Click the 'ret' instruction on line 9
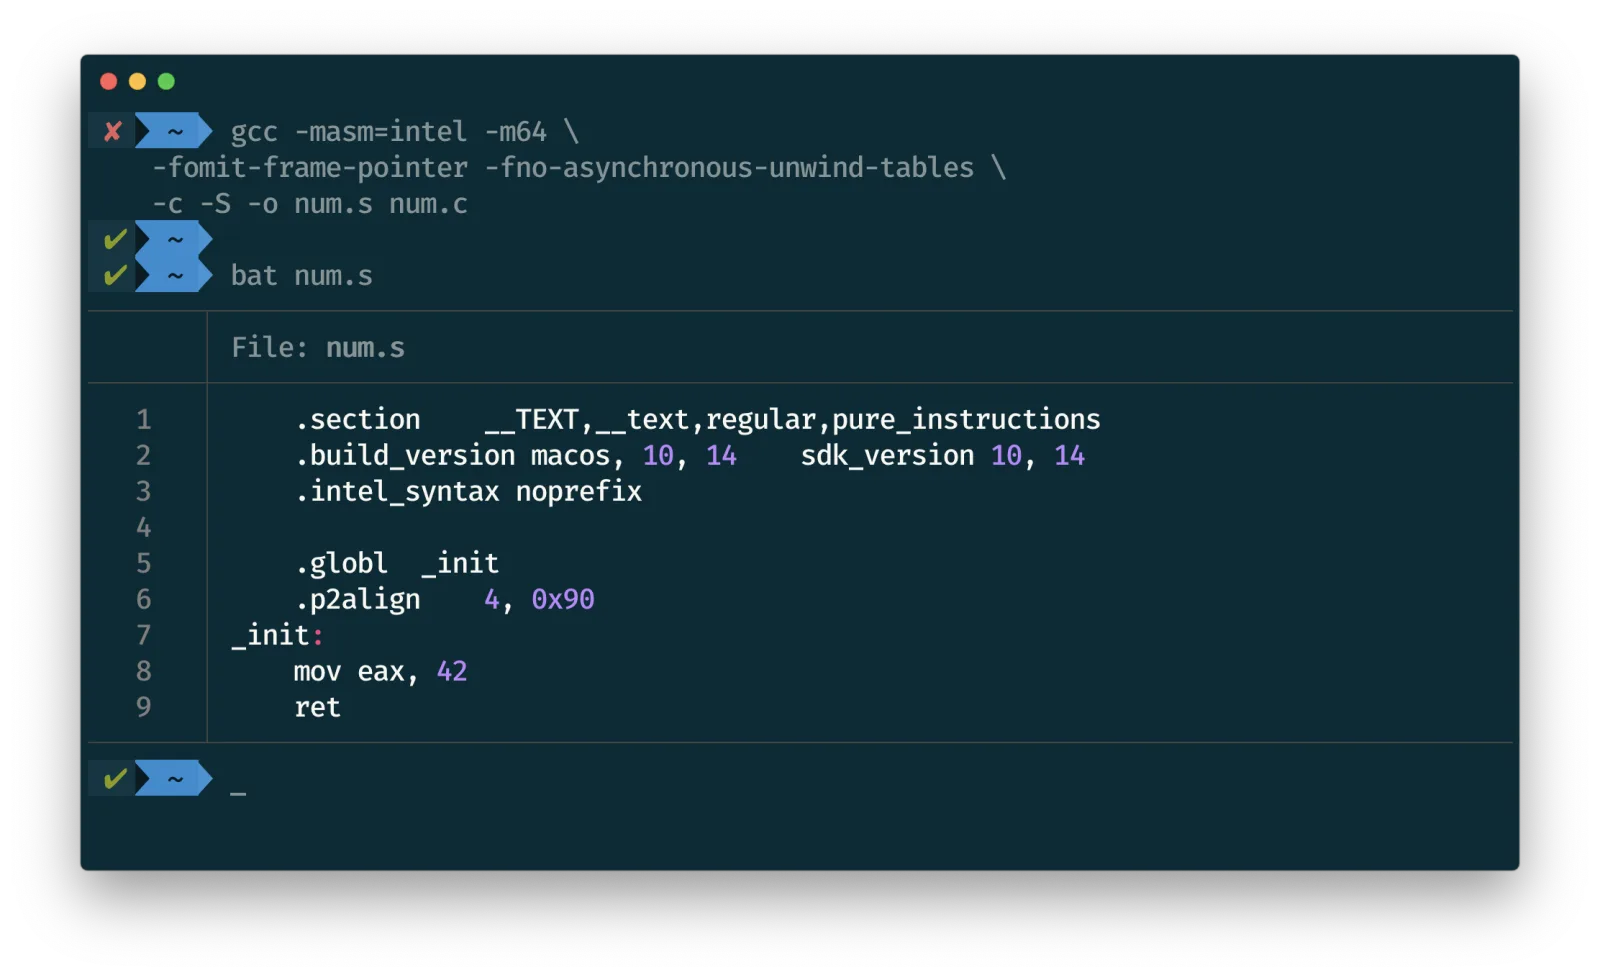 pyautogui.click(x=317, y=708)
